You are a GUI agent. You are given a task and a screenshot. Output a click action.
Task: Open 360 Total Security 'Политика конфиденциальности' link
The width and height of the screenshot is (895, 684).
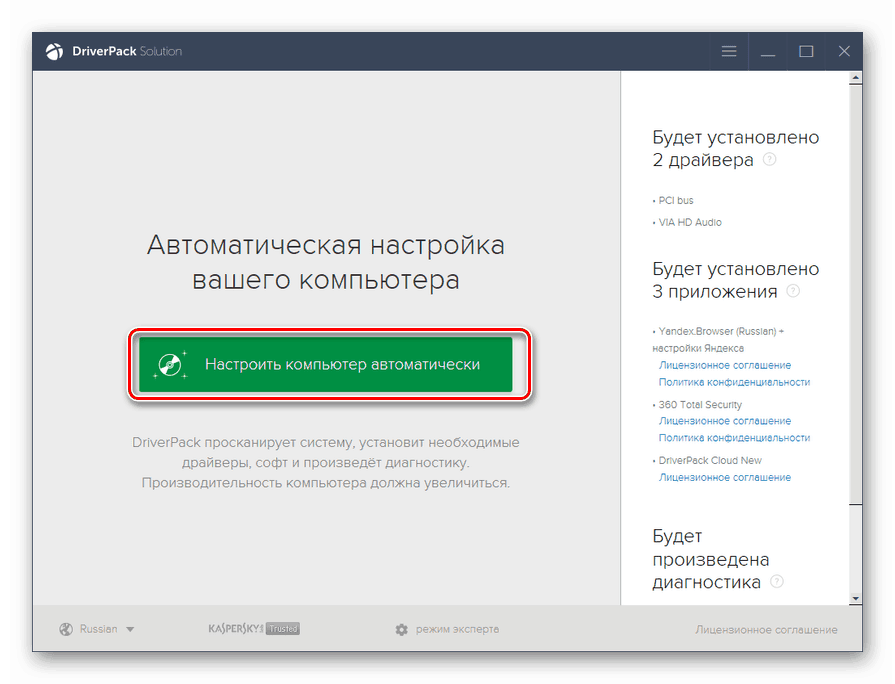(x=735, y=438)
